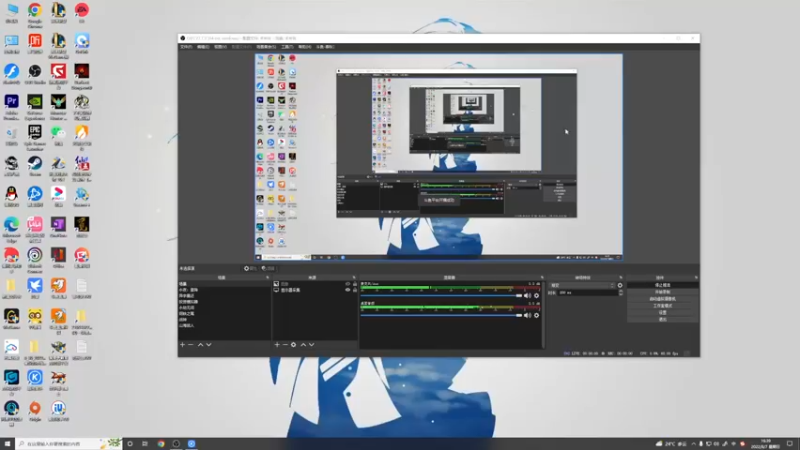
Task: Open settings gear for second audio track
Action: click(536, 315)
